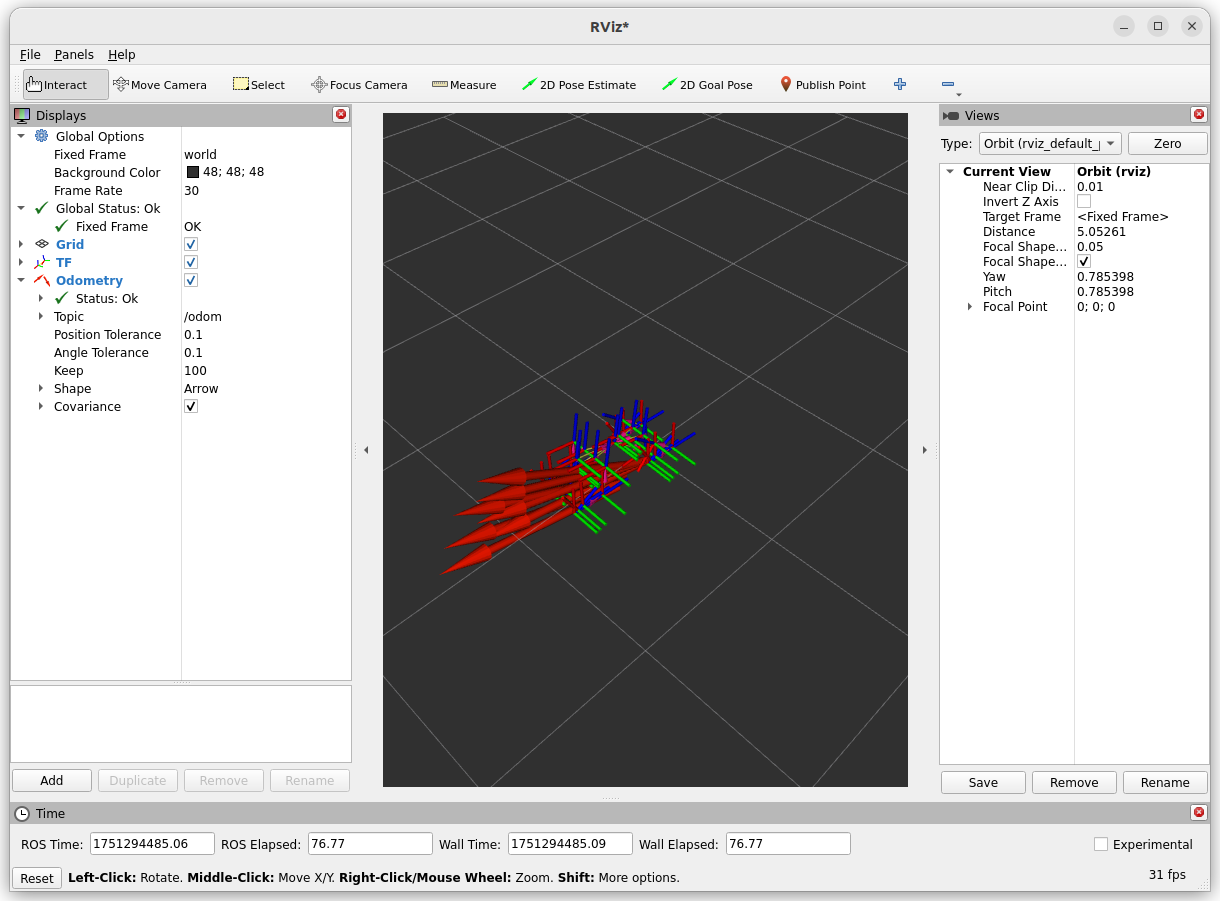Click the Distance value 5.05261
This screenshot has height=901, width=1220.
pyautogui.click(x=1101, y=231)
